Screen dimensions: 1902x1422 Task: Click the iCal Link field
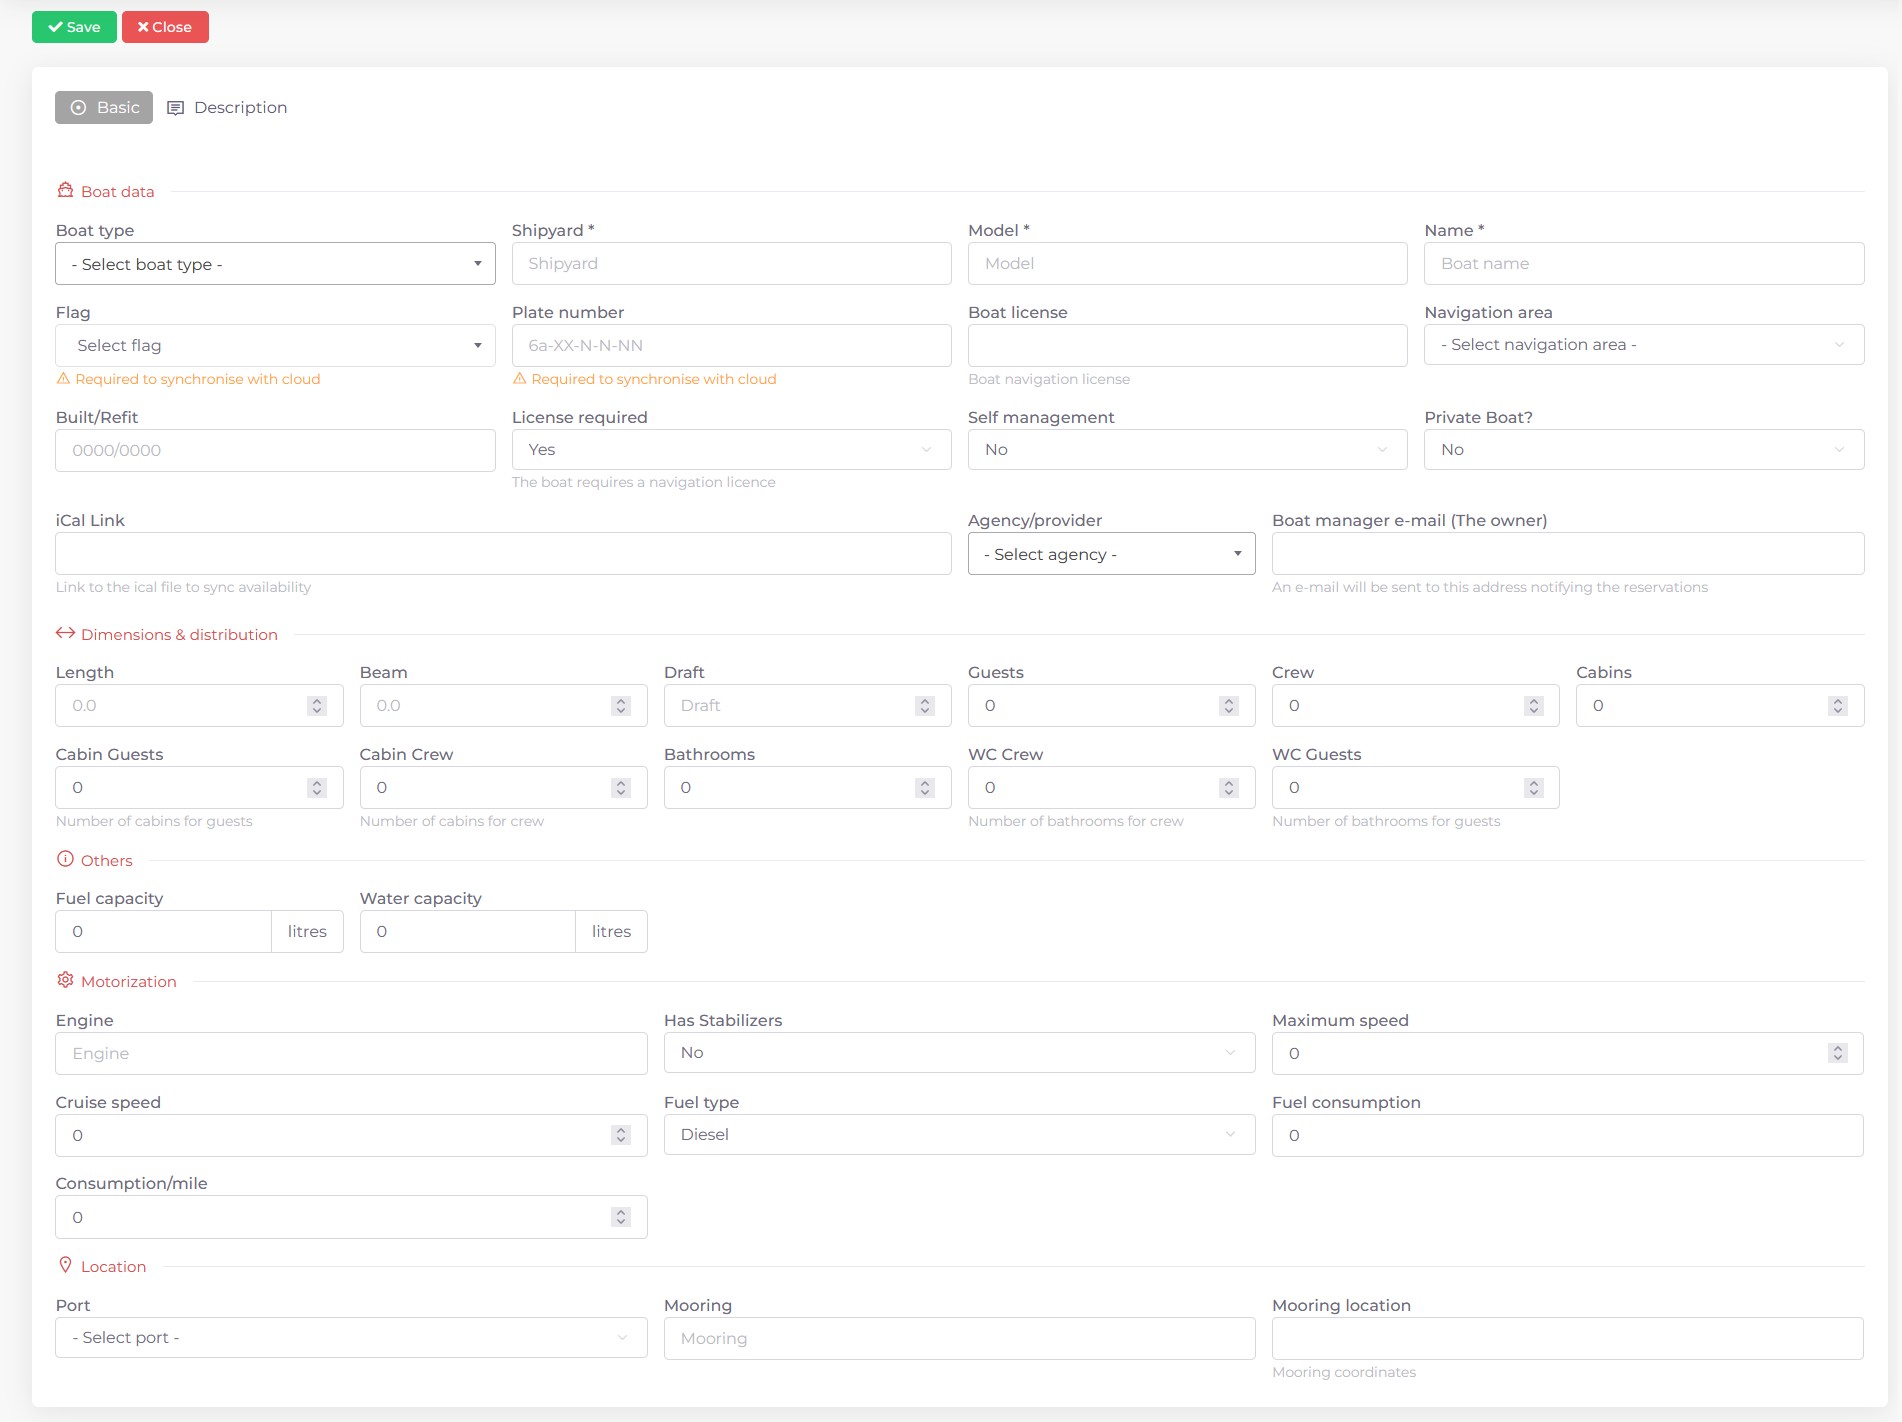[x=503, y=554]
